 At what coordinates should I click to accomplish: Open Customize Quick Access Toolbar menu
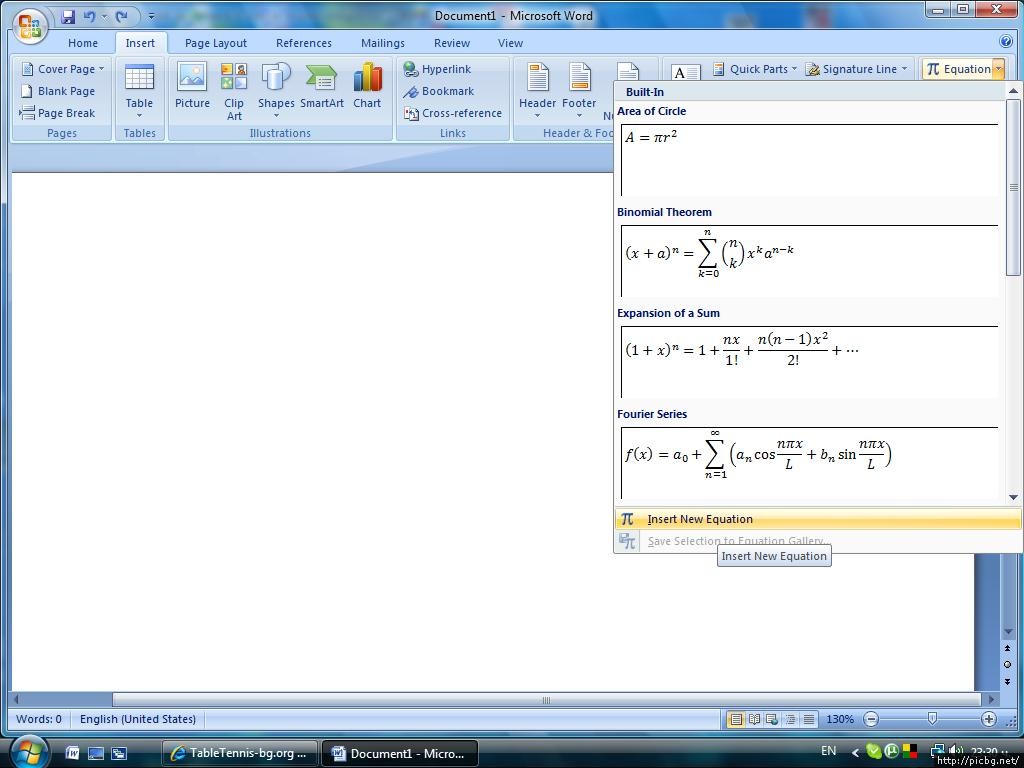152,16
